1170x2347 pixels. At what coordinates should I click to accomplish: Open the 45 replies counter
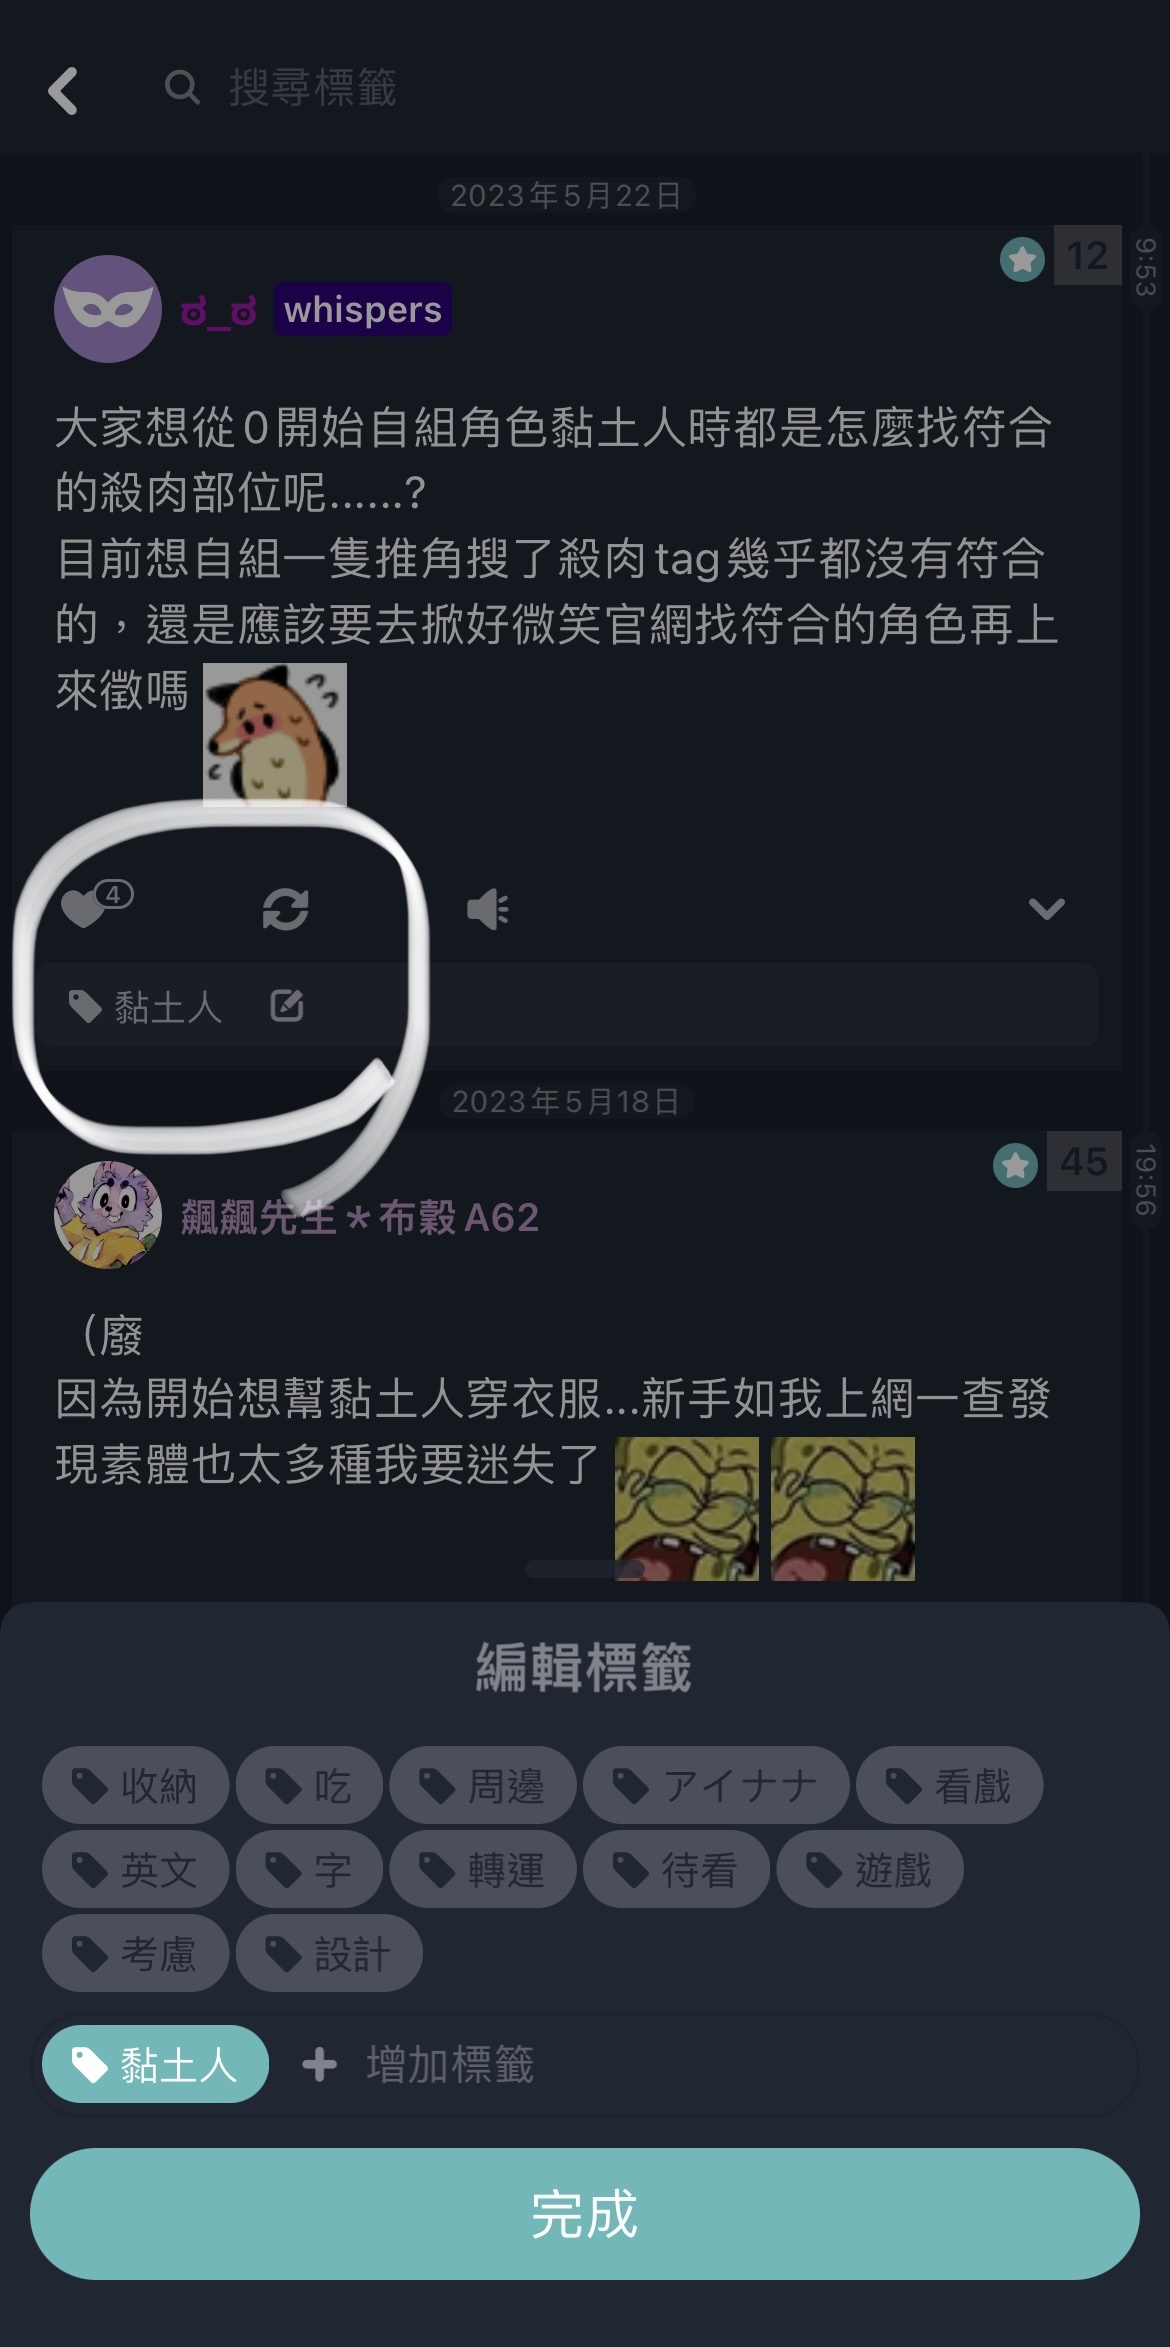pyautogui.click(x=1084, y=1162)
